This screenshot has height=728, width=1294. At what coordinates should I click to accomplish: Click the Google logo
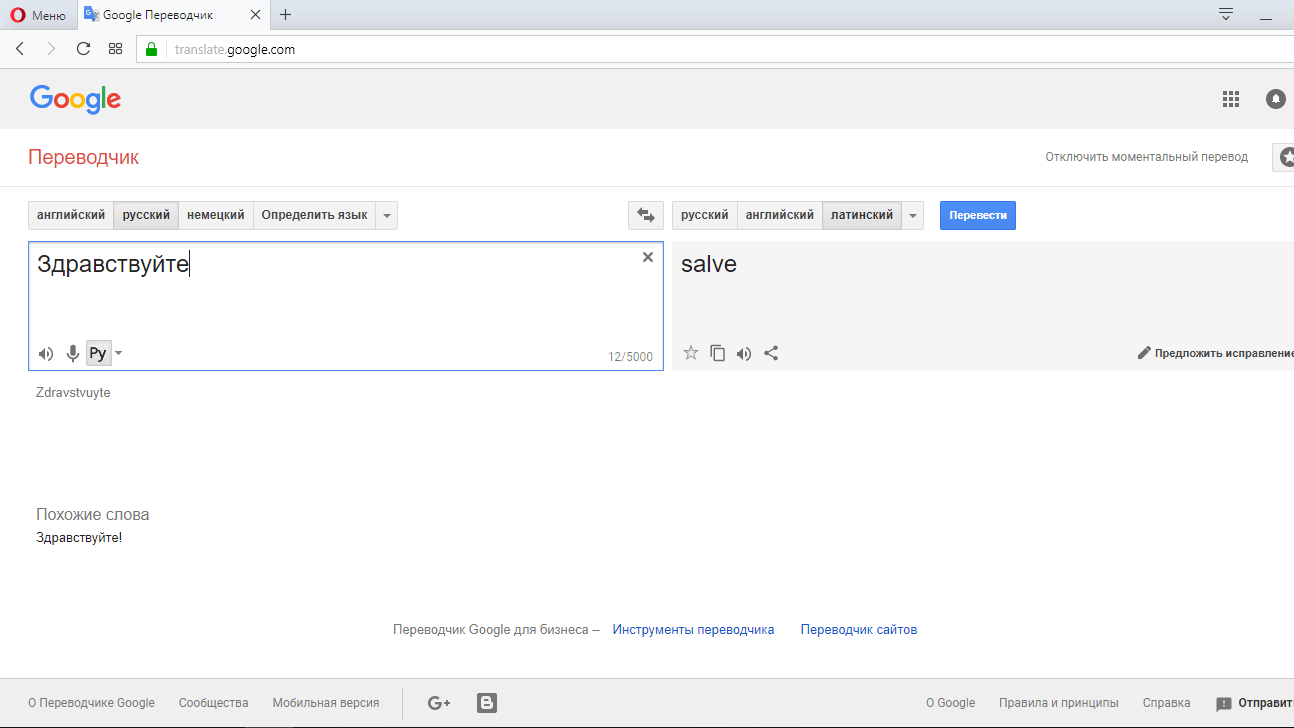click(75, 99)
